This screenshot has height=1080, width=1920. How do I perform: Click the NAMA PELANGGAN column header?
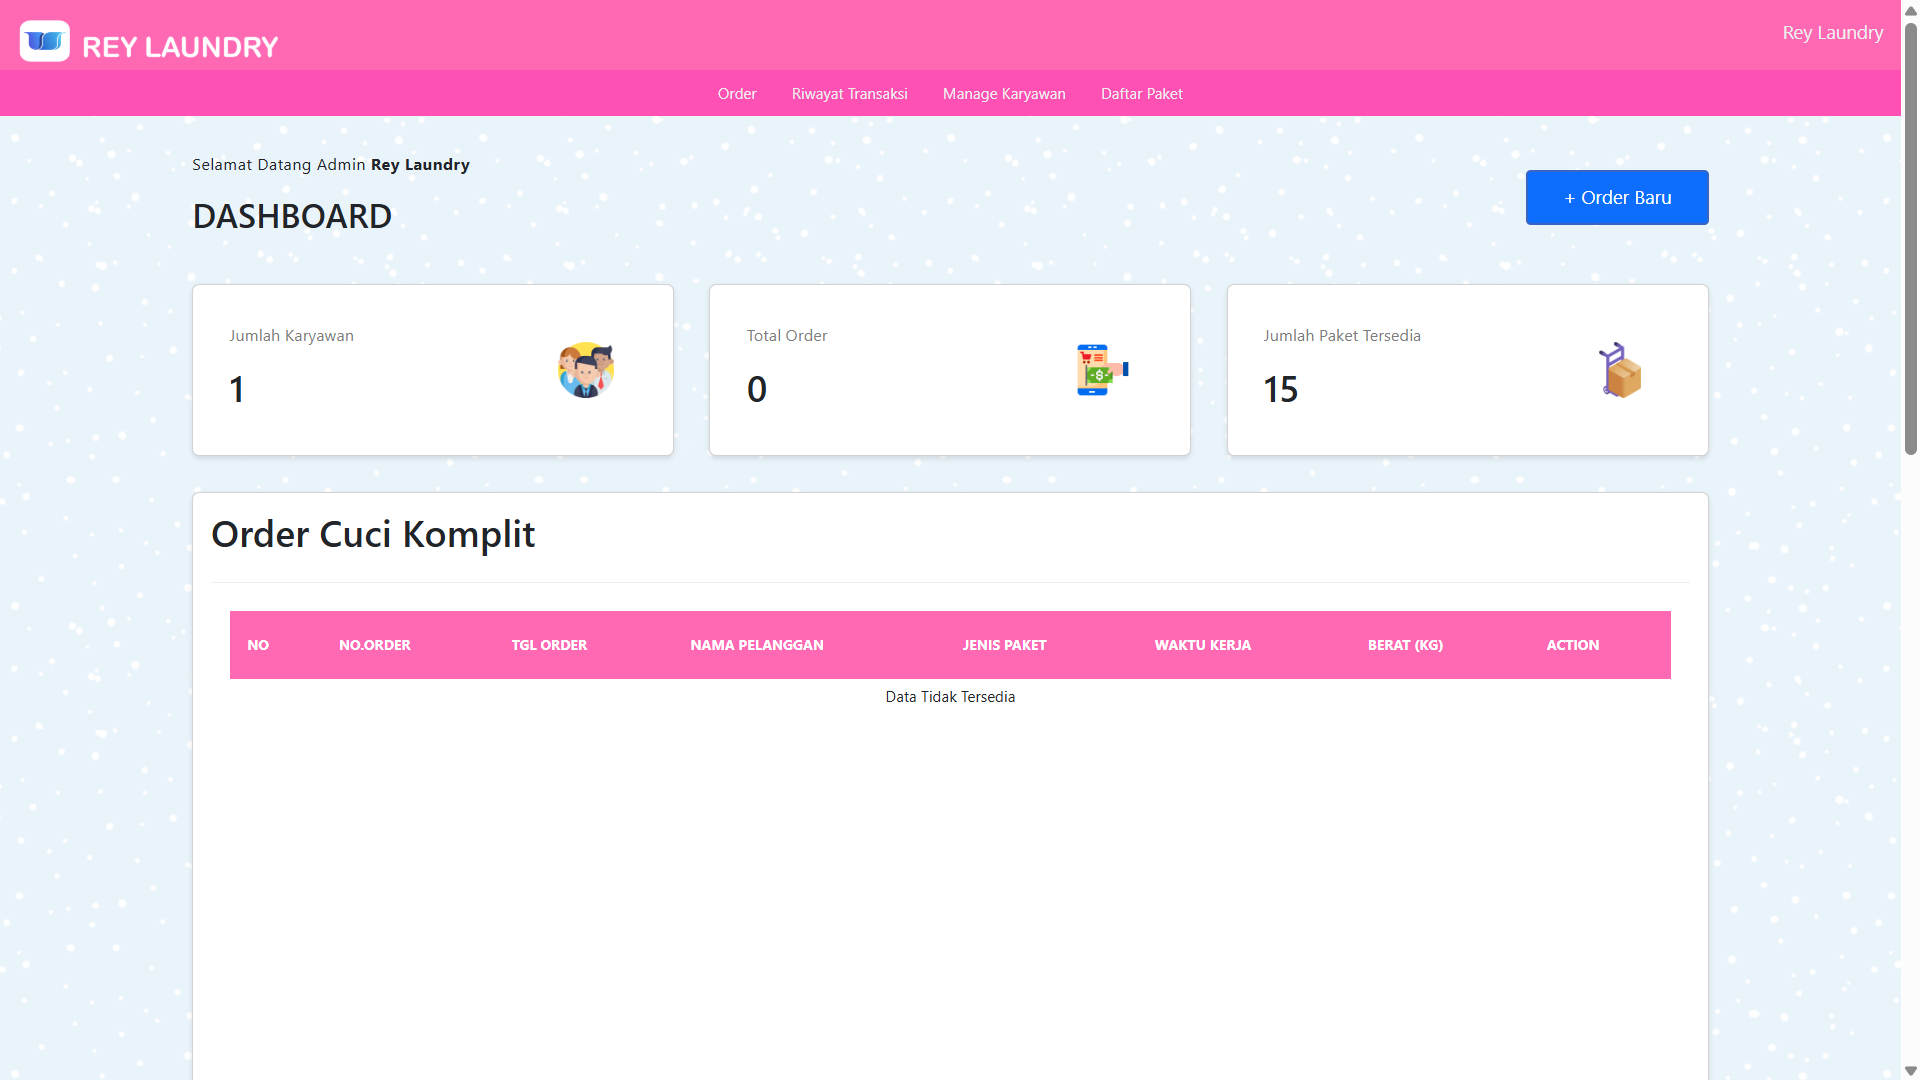click(756, 645)
